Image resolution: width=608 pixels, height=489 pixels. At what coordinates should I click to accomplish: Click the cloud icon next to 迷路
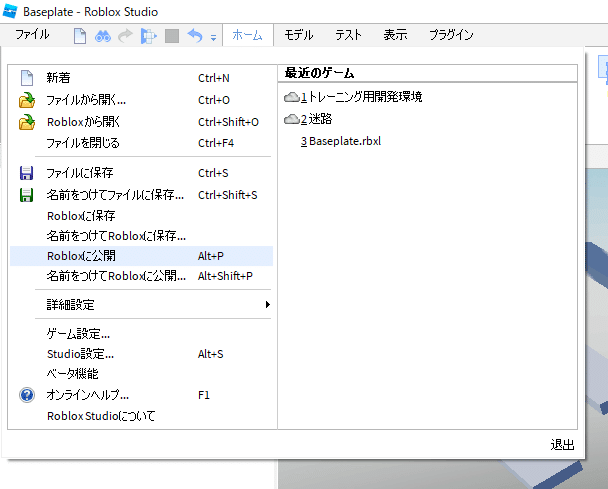point(292,119)
